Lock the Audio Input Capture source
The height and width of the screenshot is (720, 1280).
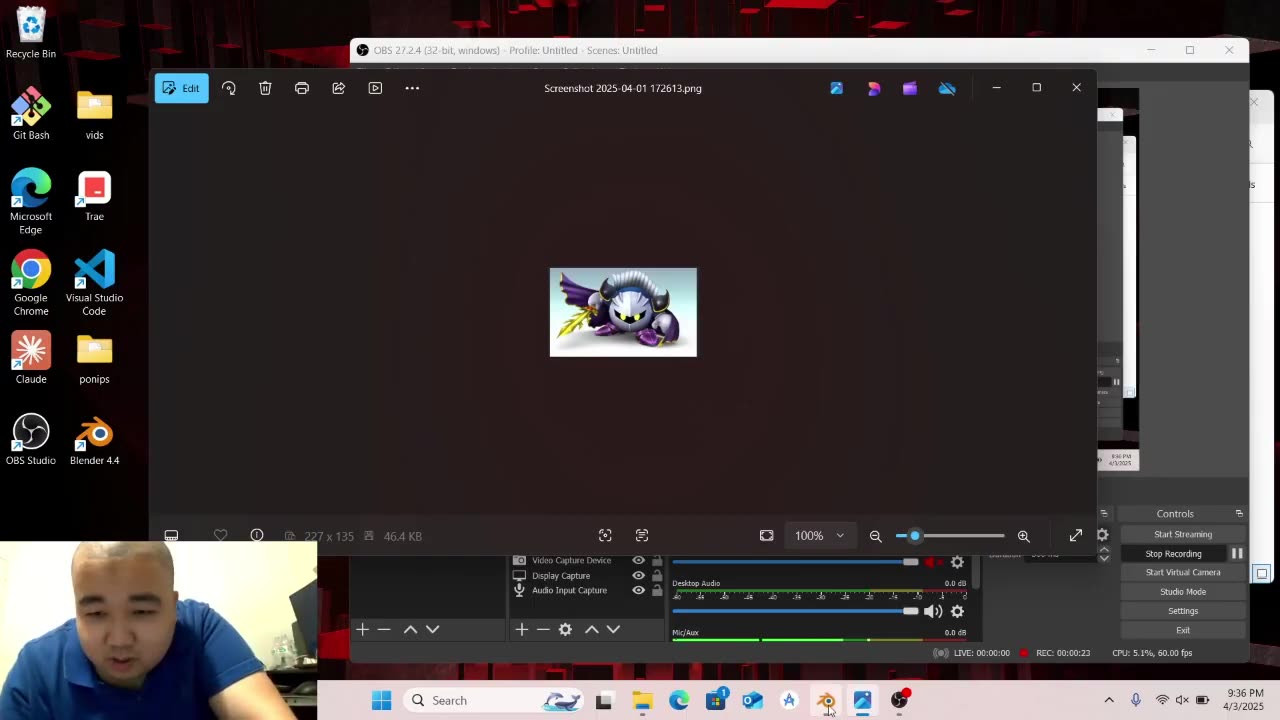click(x=657, y=590)
